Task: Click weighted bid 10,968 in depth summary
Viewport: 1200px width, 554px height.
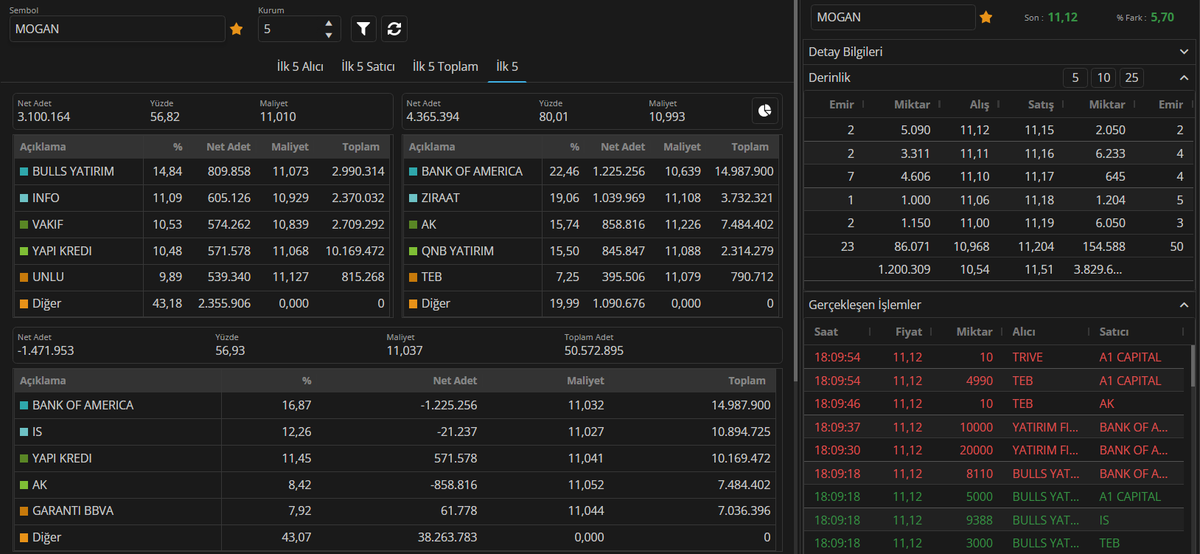Action: click(x=972, y=245)
